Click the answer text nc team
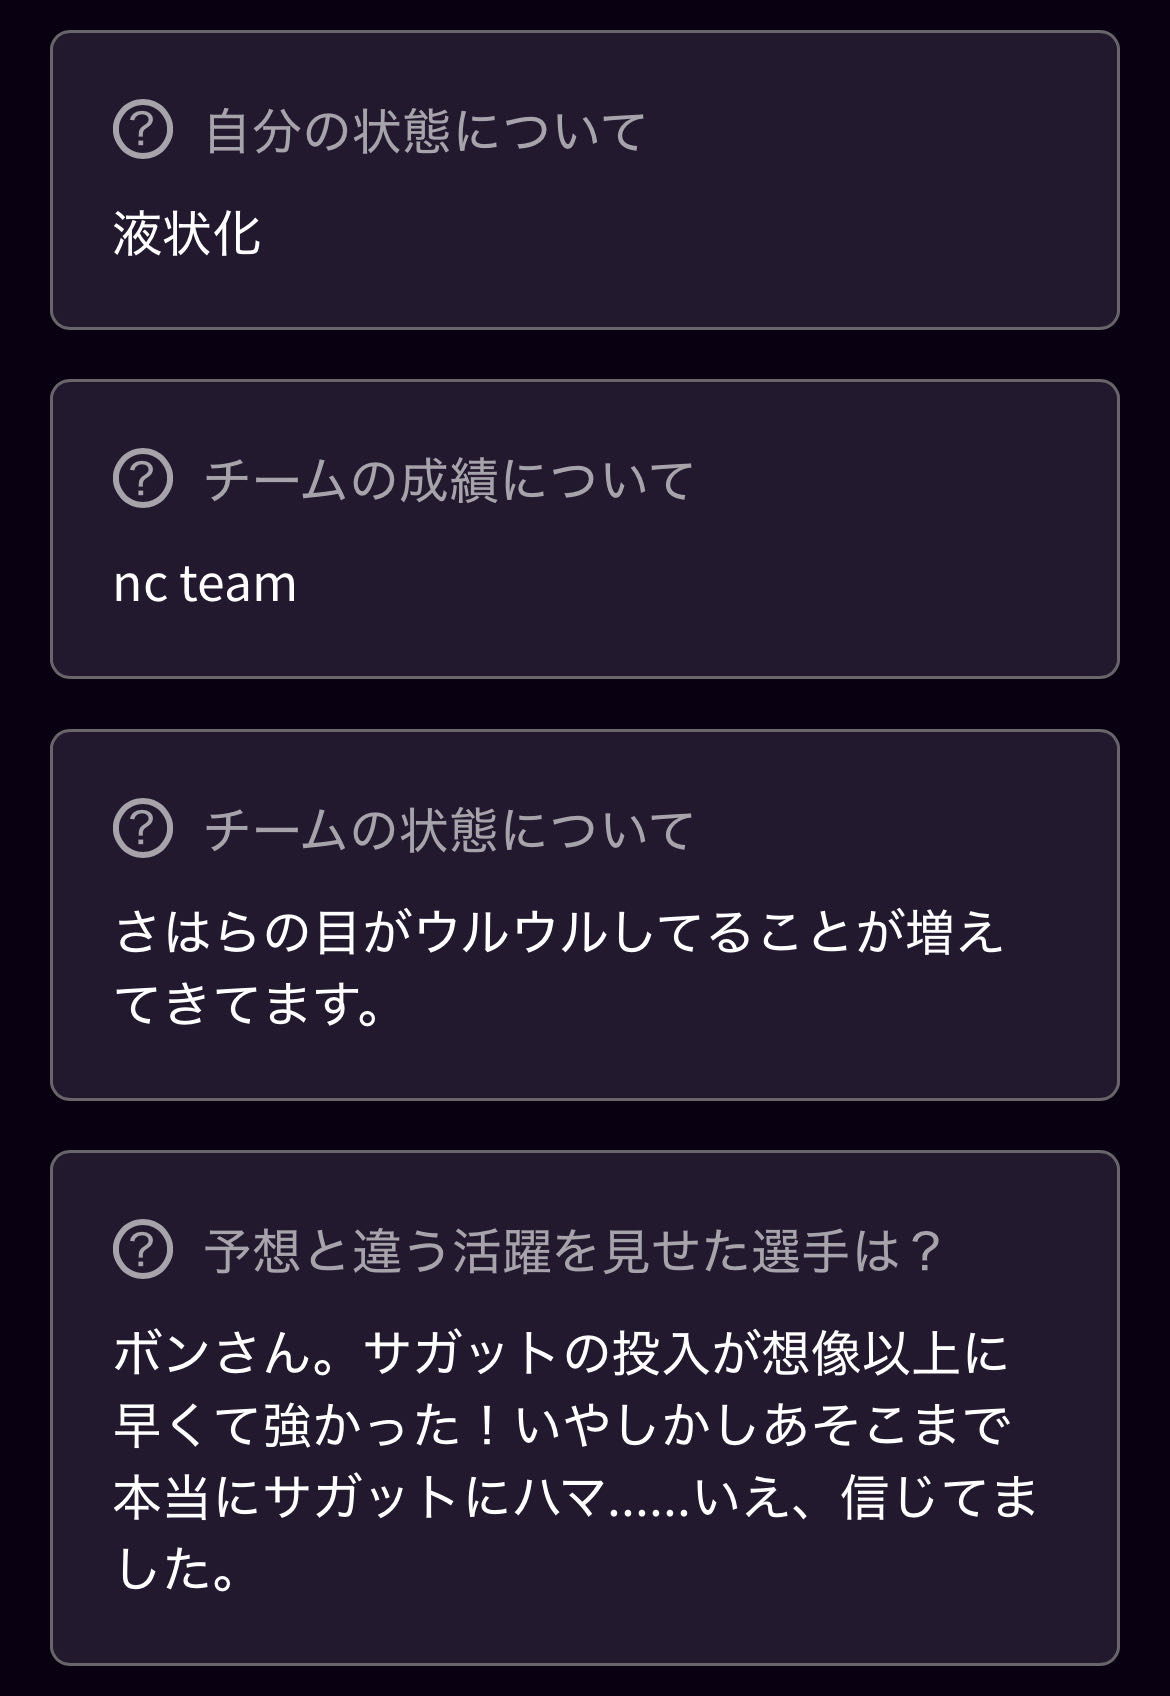This screenshot has height=1696, width=1170. tap(205, 584)
